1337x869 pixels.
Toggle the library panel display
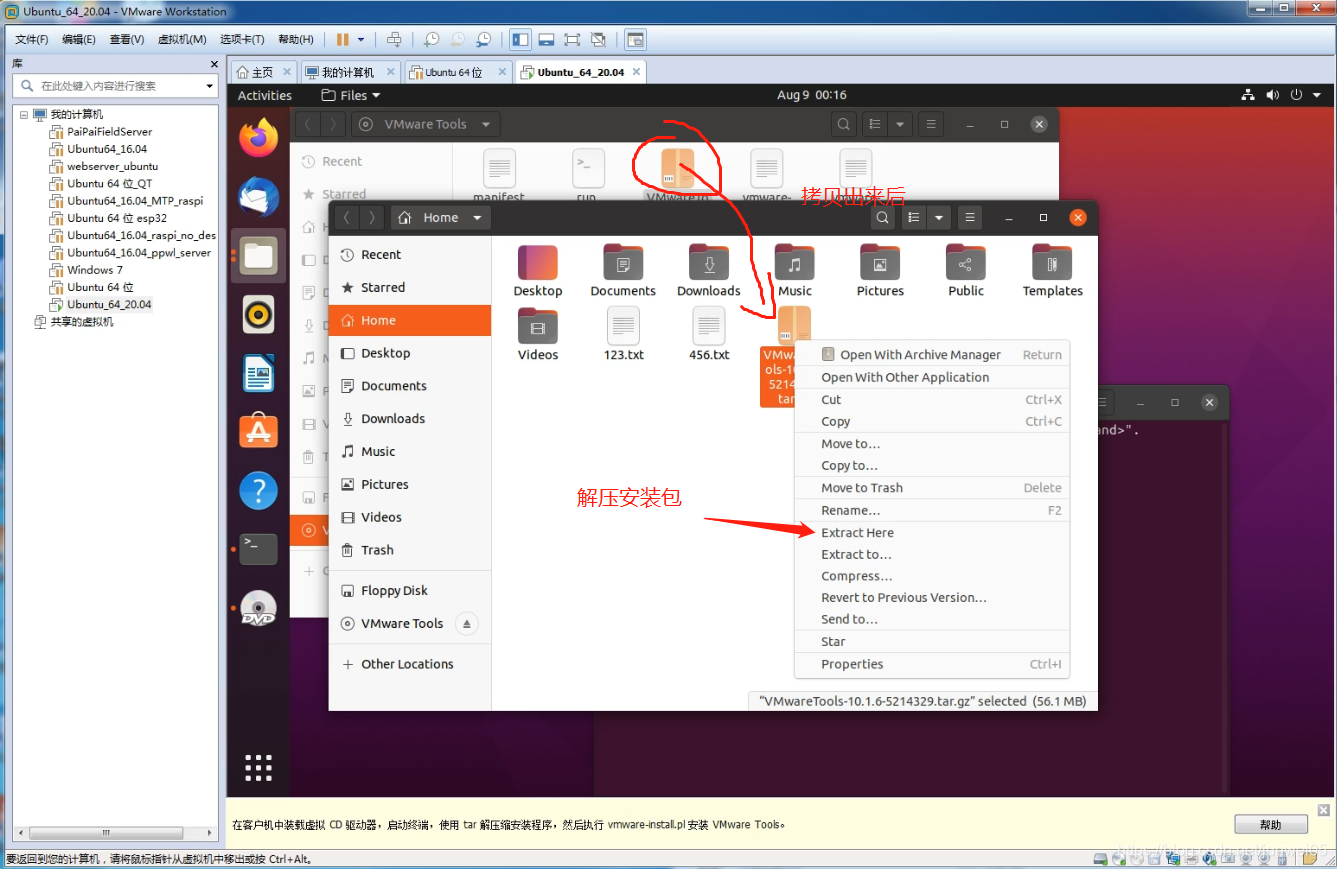pos(520,40)
